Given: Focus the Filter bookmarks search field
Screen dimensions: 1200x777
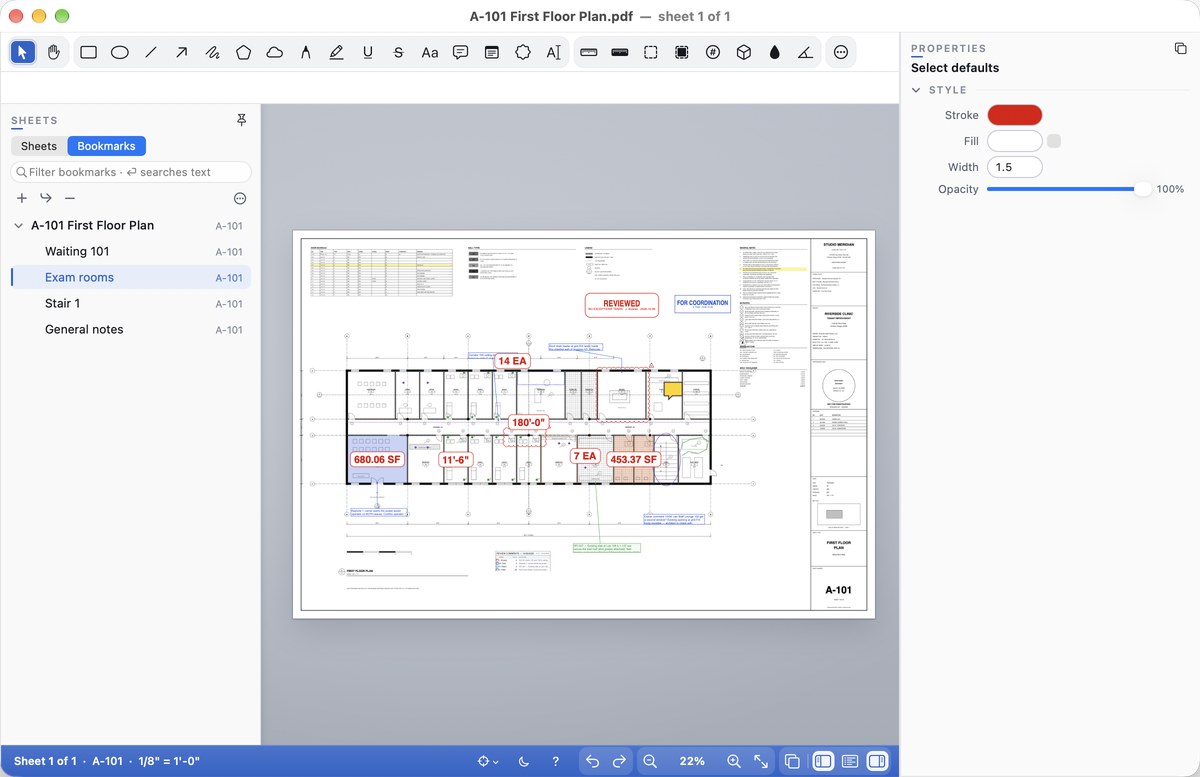Looking at the screenshot, I should point(131,172).
